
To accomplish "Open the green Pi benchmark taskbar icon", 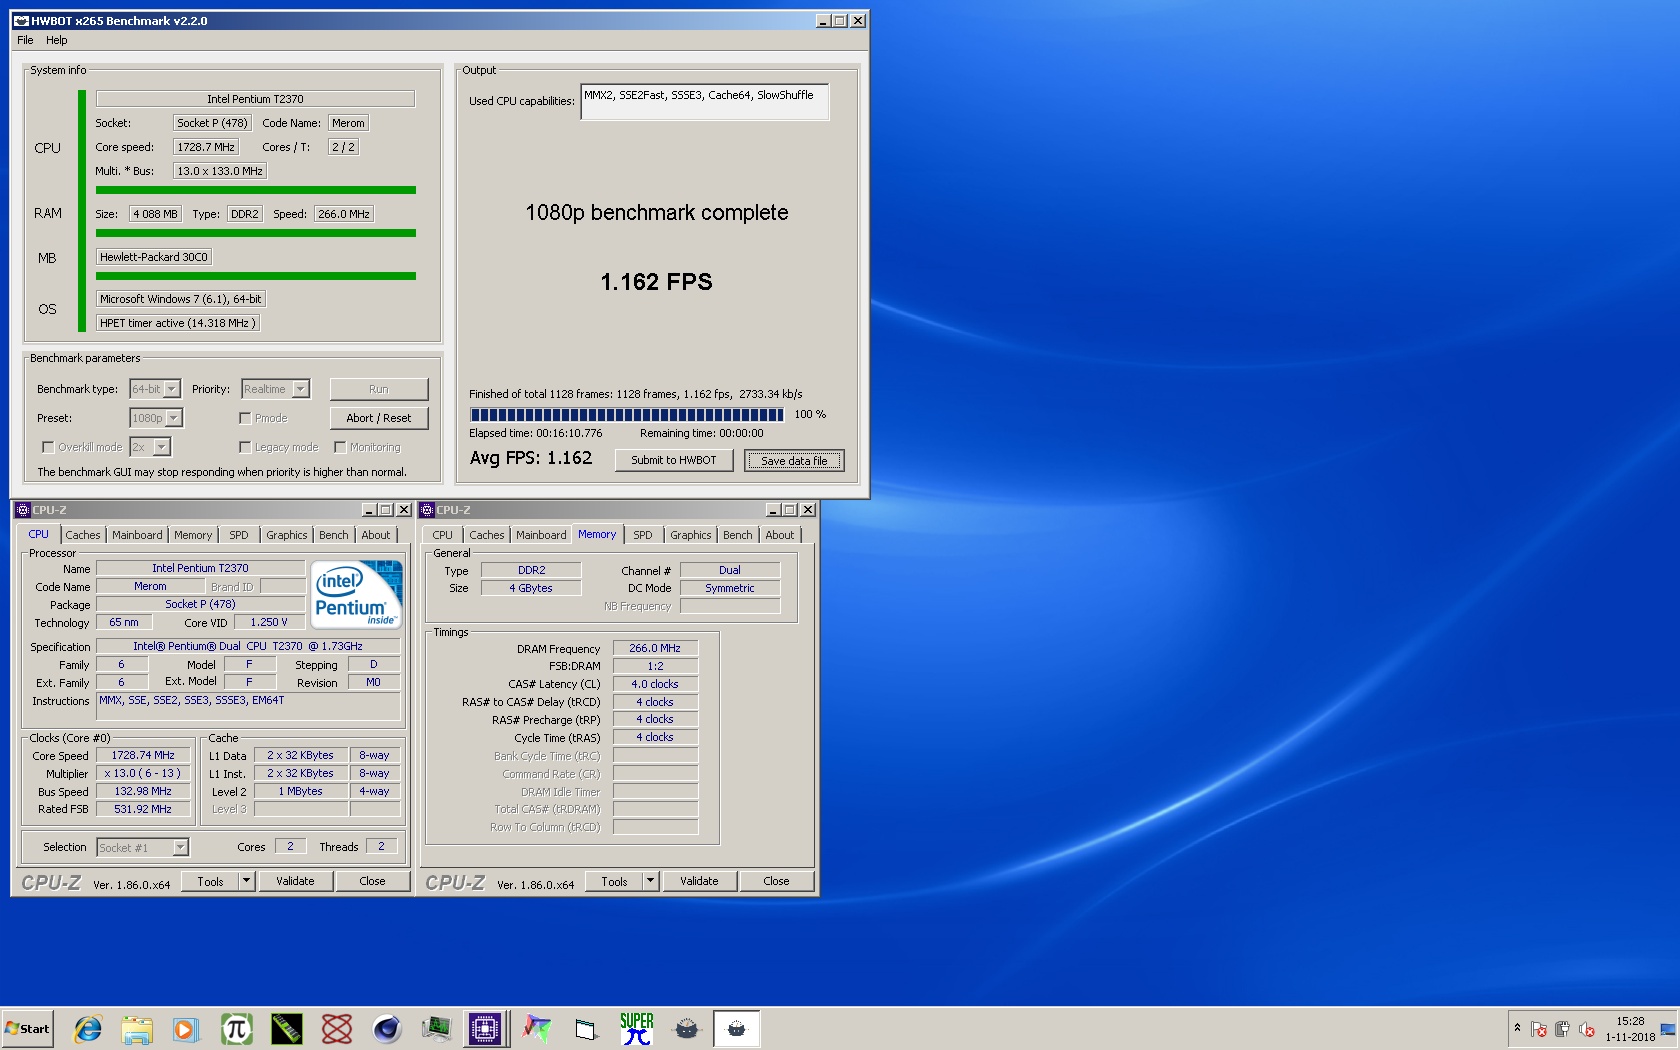I will pos(236,1028).
